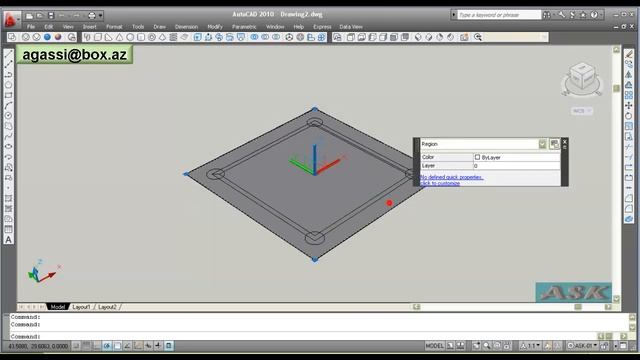Select the Rectangle draw tool
Viewport: 640px width, 360px height.
coord(8,95)
